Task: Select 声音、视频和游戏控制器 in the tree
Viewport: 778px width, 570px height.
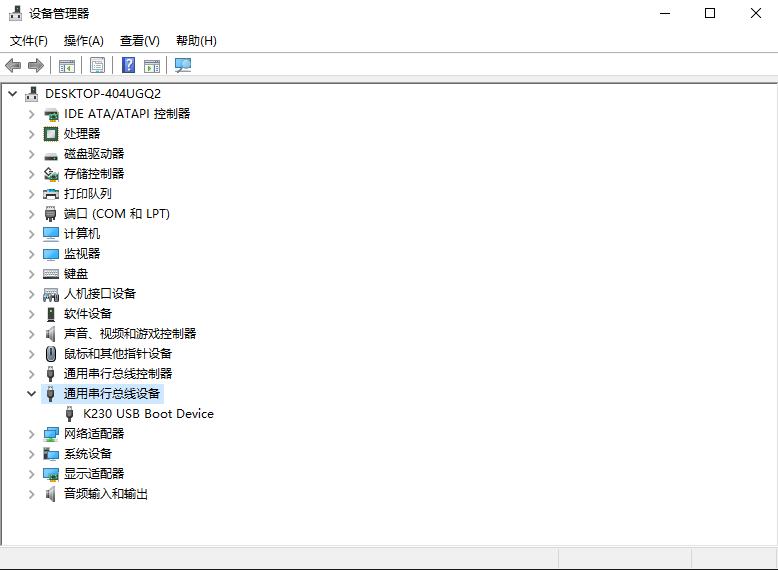Action: [130, 334]
